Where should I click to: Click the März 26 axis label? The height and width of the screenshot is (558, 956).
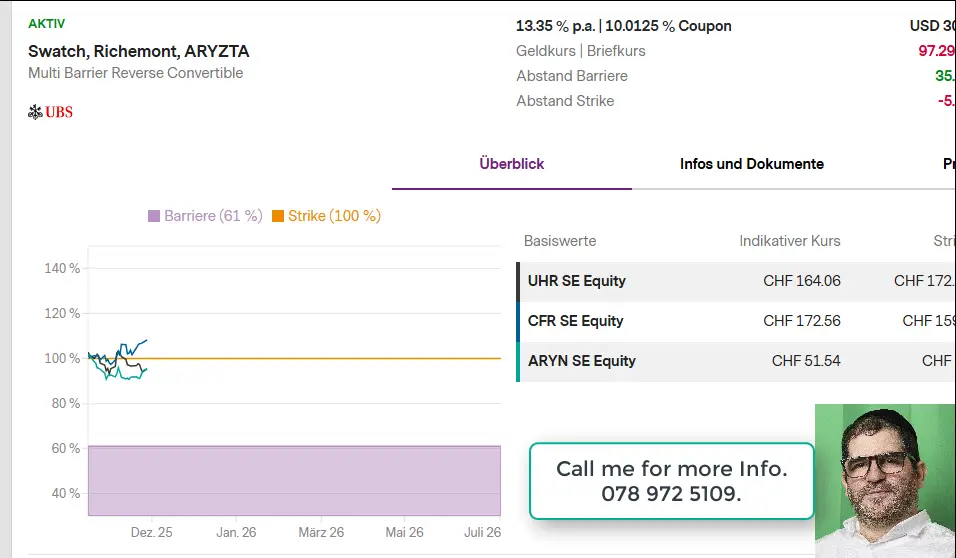point(321,532)
